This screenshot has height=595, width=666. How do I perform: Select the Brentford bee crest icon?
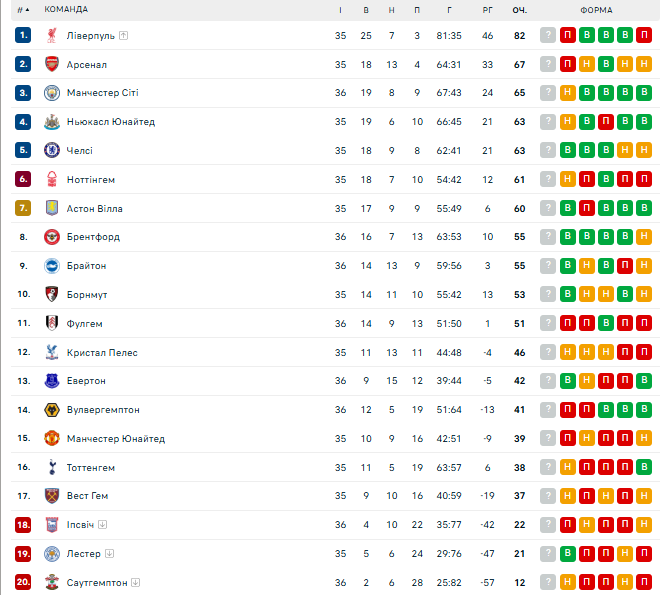pos(52,237)
